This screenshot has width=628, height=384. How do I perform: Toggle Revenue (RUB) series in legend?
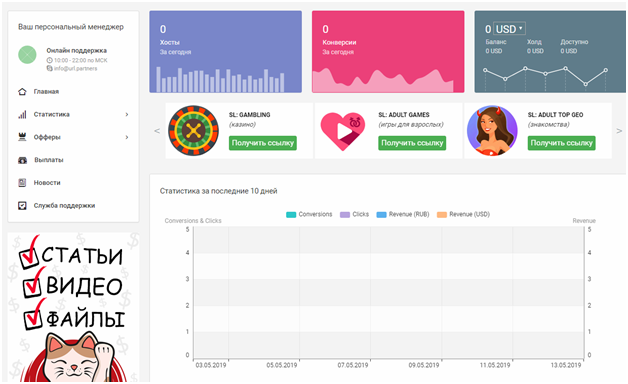click(x=403, y=214)
